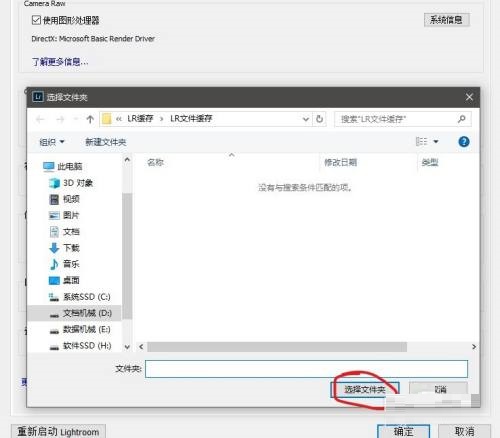This screenshot has height=438, width=500.
Task: Sort by the 修改日期 column header
Action: point(340,162)
